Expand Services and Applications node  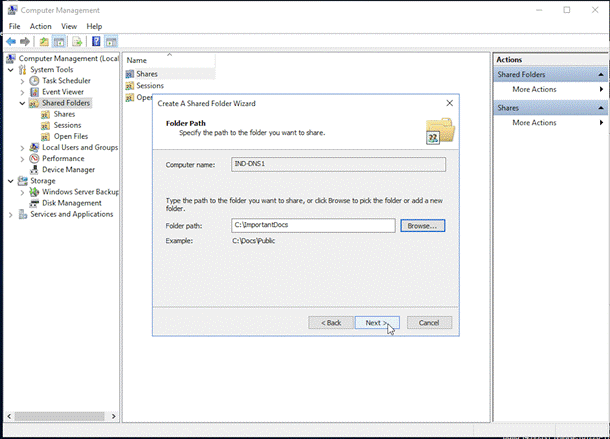[x=11, y=215]
